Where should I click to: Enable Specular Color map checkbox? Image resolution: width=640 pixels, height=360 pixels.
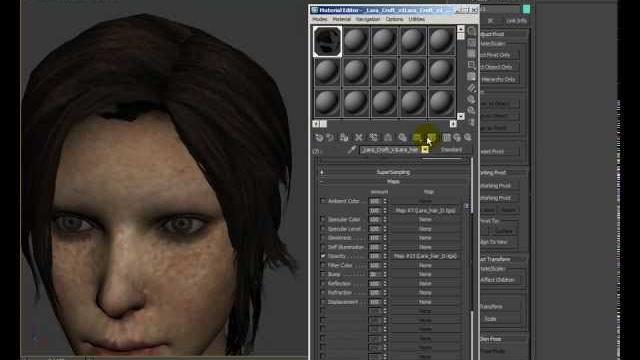pyautogui.click(x=322, y=220)
